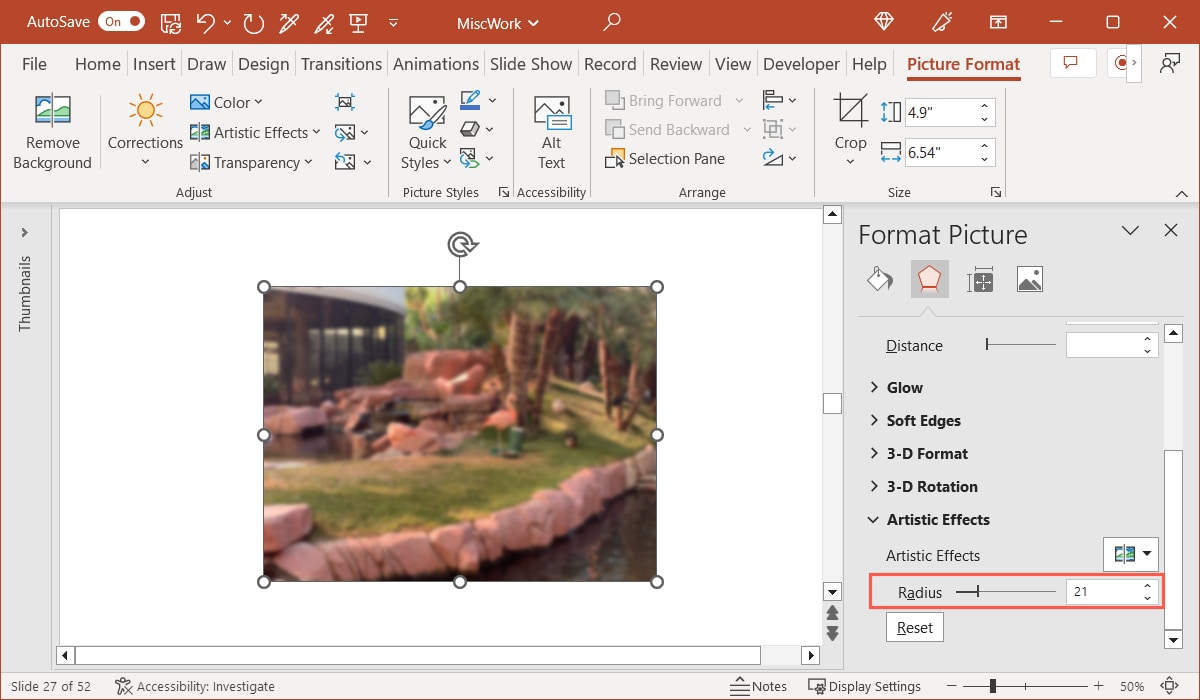
Task: Toggle the Accessibility Investigate checker
Action: pyautogui.click(x=195, y=686)
